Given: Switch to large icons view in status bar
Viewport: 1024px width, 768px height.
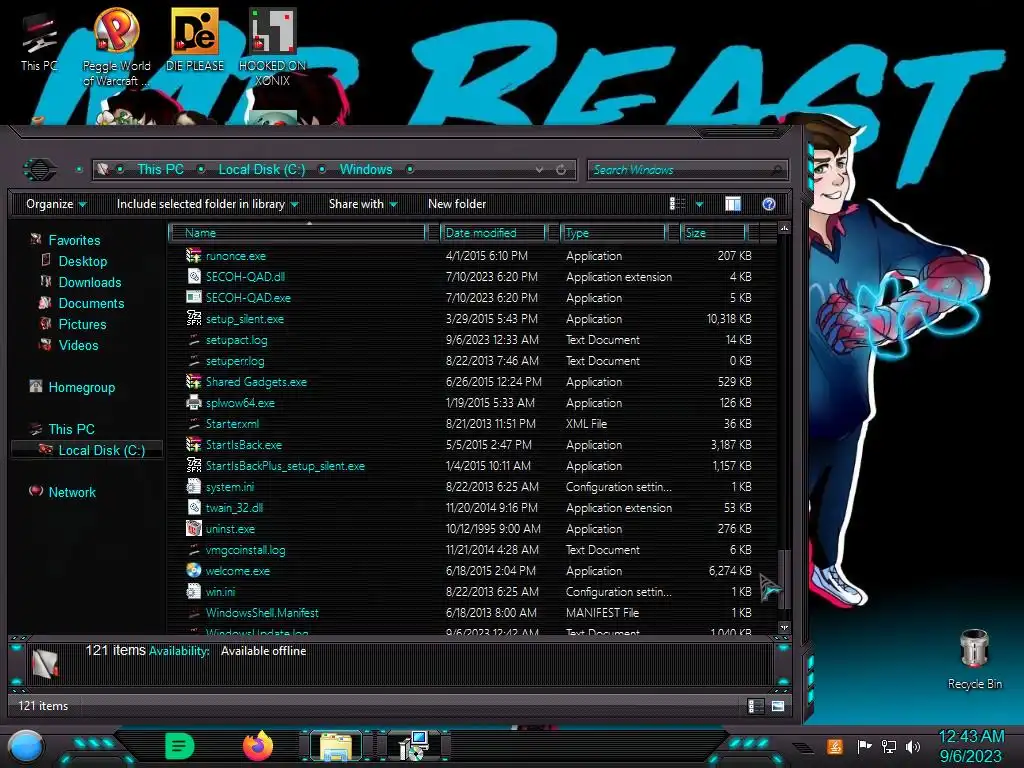Looking at the screenshot, I should coord(778,706).
